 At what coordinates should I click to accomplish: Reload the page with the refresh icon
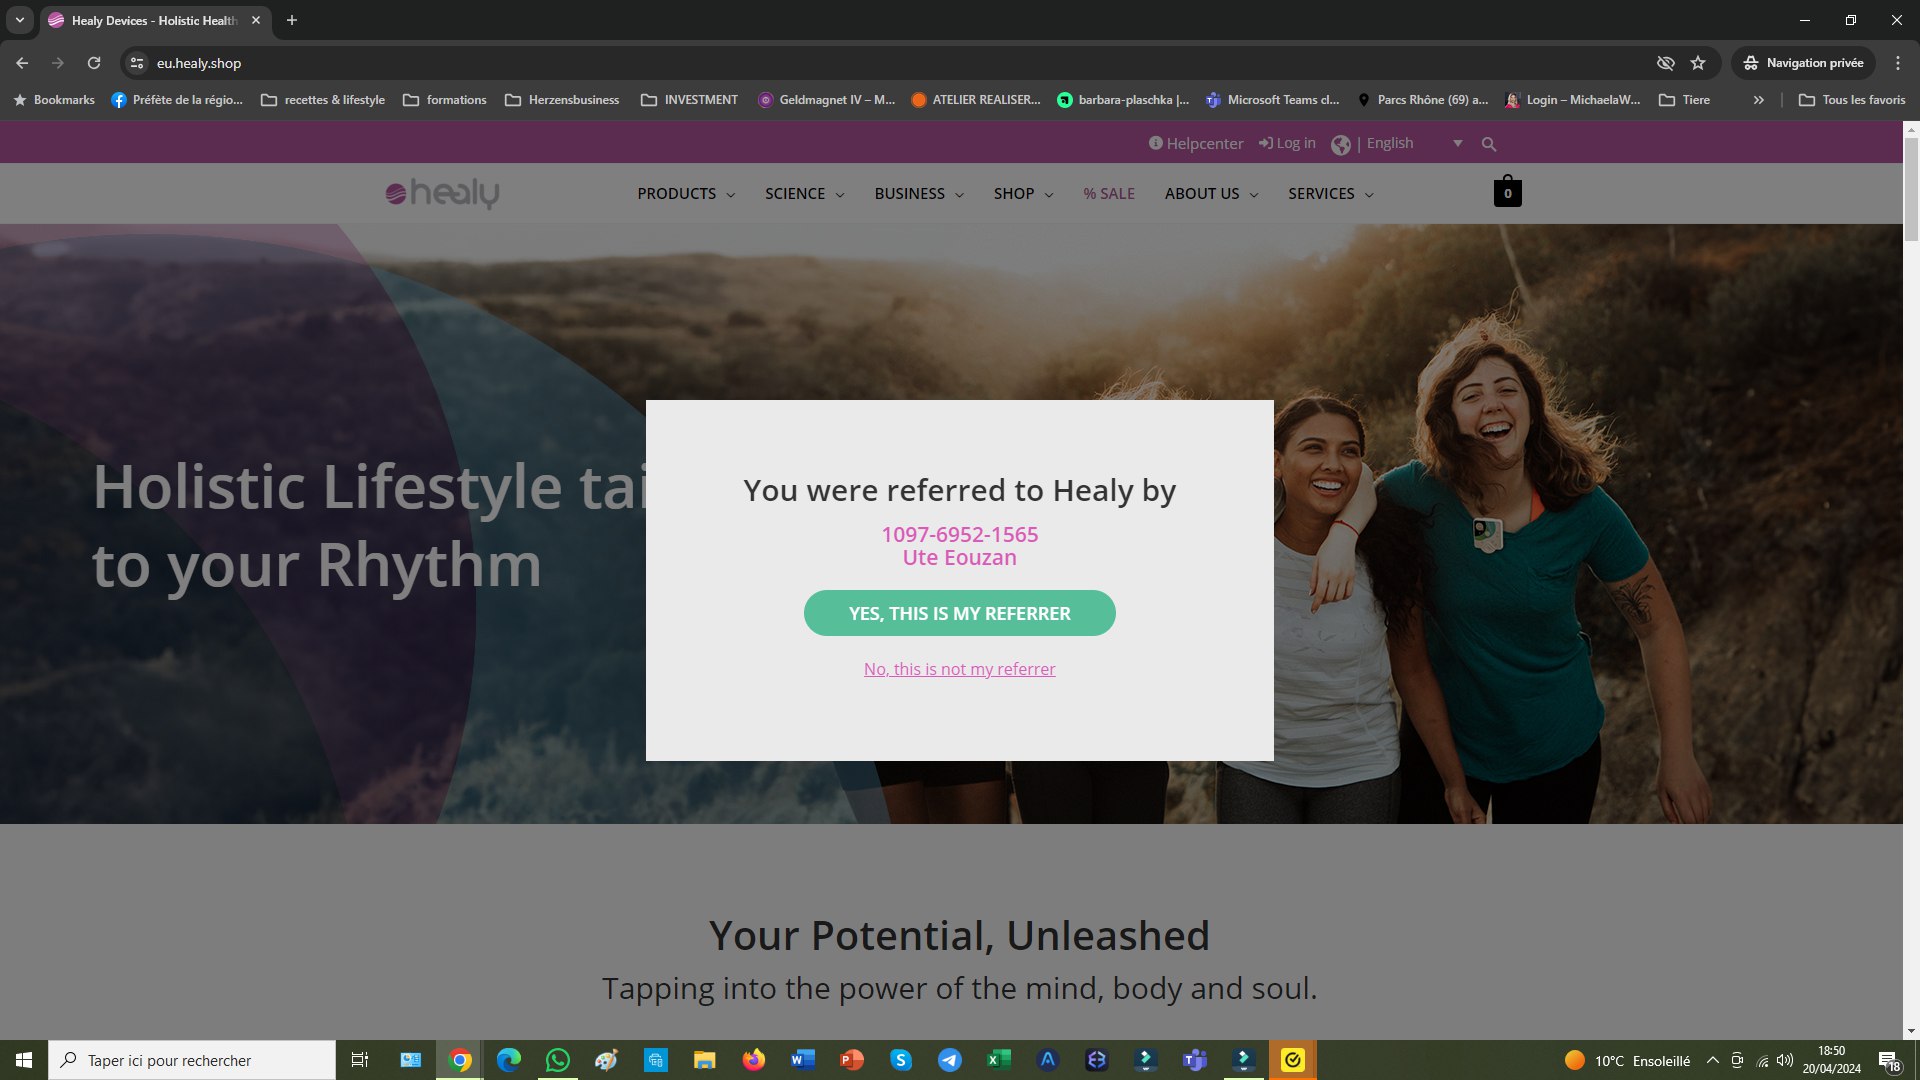(94, 63)
